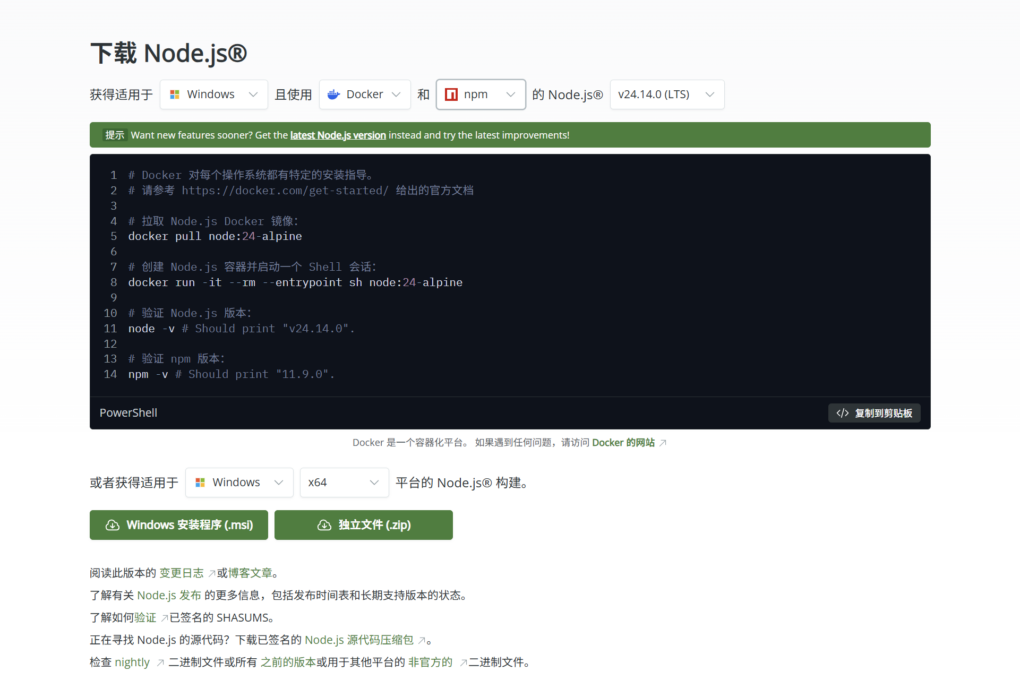Viewport: 1020px width, 680px height.
Task: Download the standalone .zip file
Action: pos(363,525)
